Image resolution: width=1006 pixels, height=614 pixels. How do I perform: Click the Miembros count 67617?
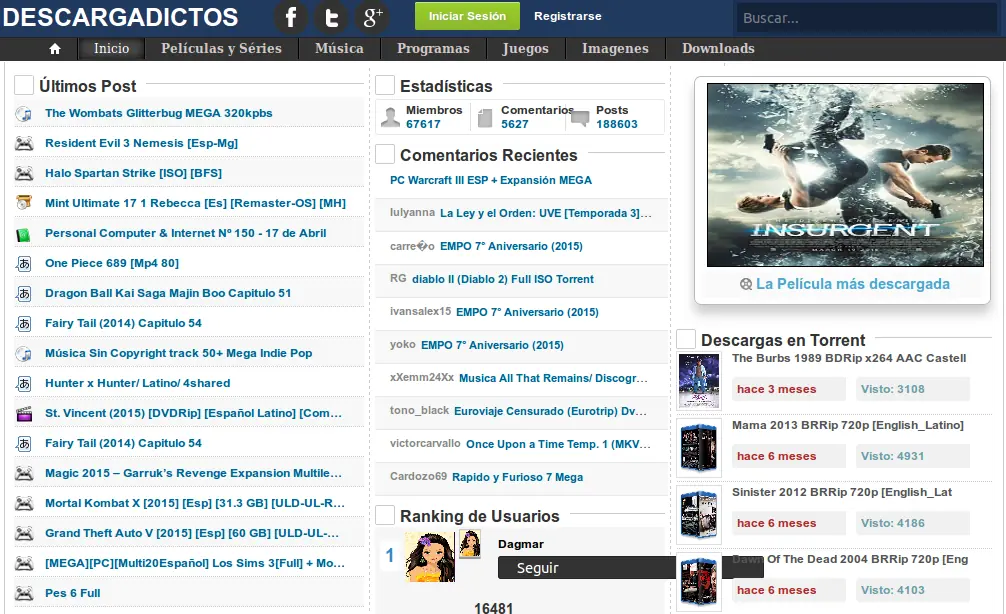(x=423, y=124)
